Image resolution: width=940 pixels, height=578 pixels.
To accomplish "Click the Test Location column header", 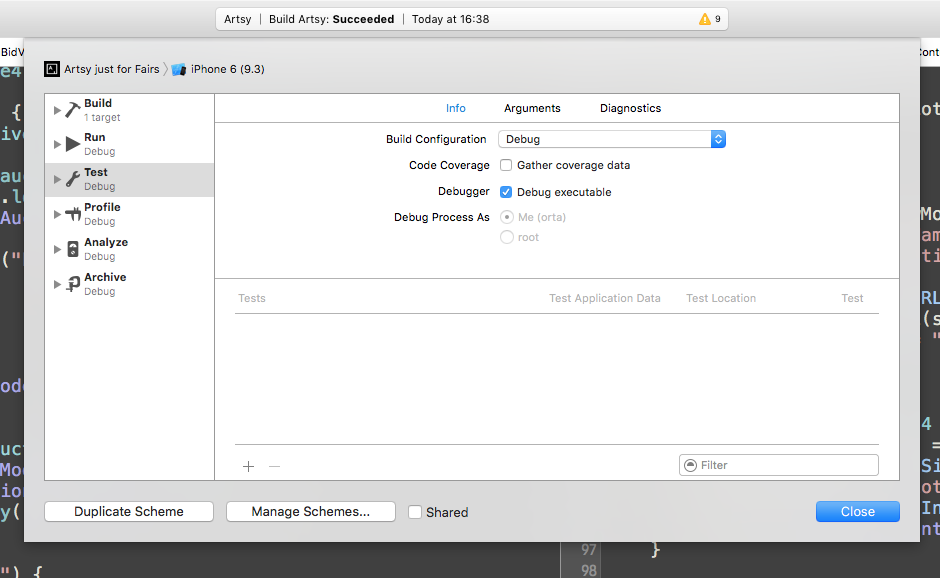I will tap(721, 298).
